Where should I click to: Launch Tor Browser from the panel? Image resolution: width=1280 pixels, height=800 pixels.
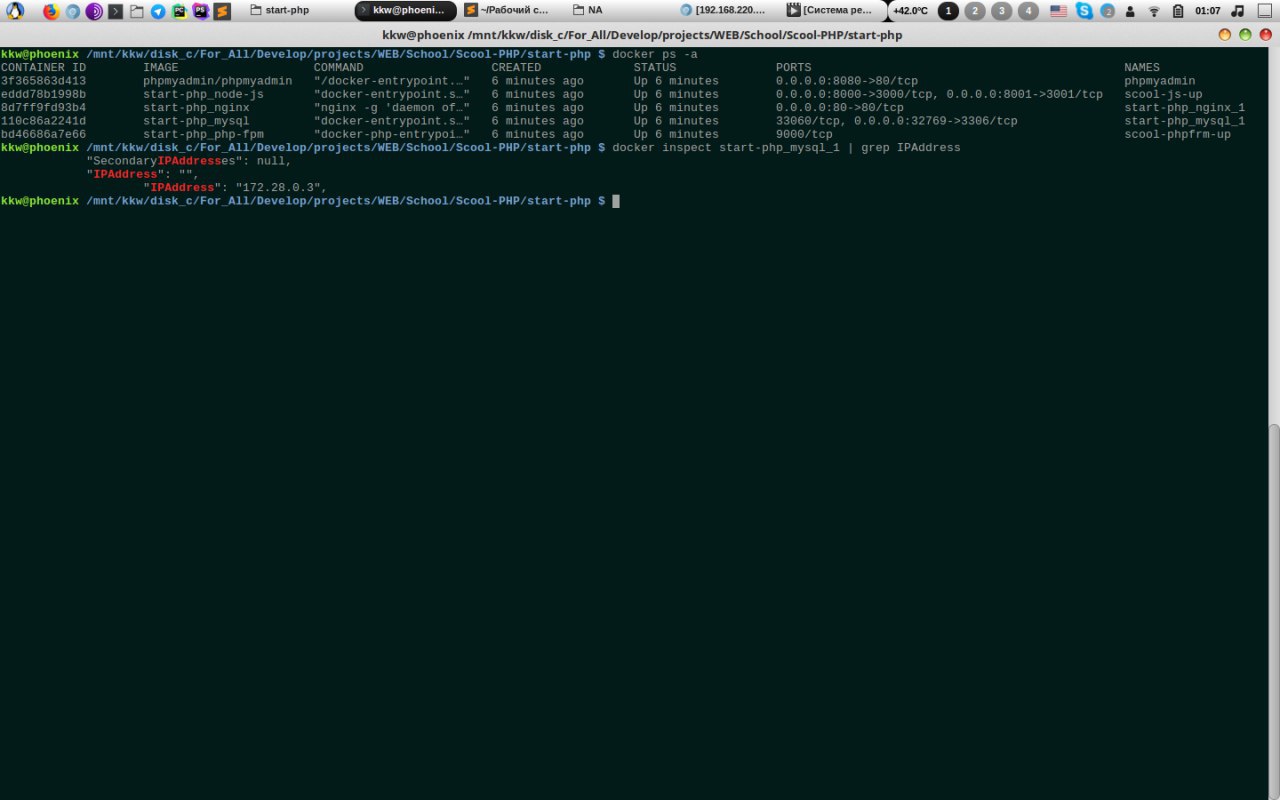click(x=94, y=11)
